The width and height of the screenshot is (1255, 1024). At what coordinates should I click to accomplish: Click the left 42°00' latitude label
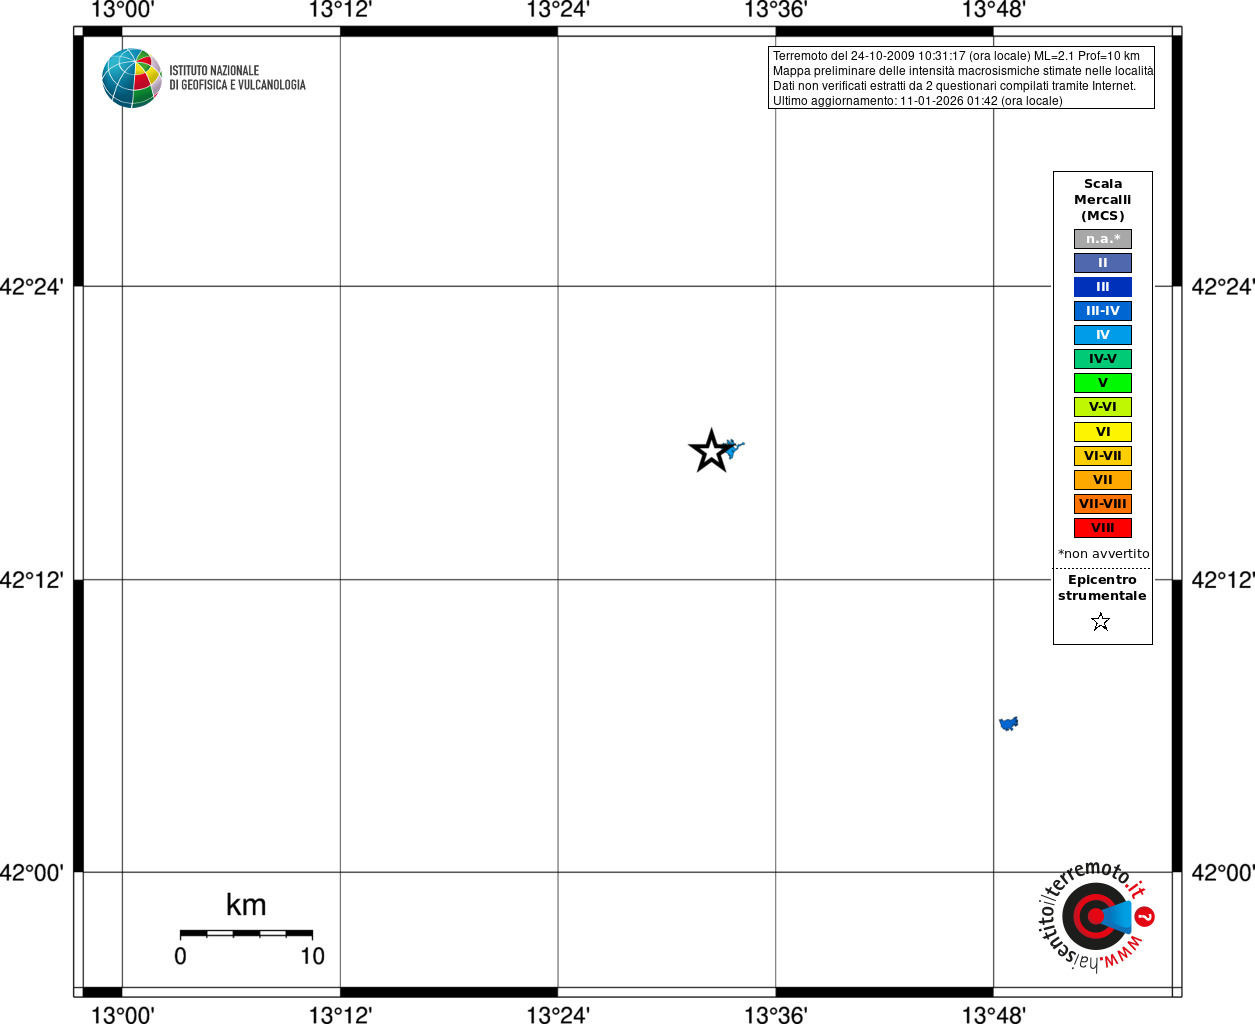pos(31,873)
